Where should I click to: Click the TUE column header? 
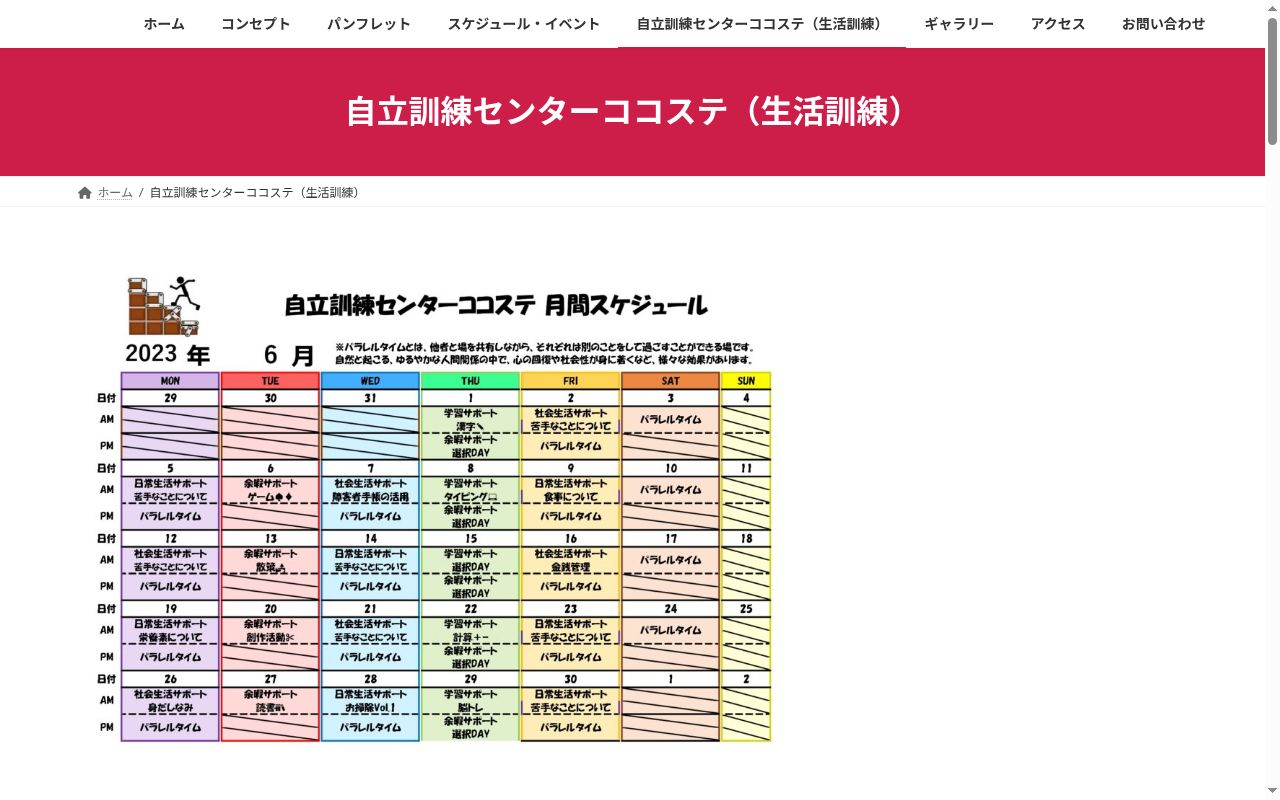(270, 381)
